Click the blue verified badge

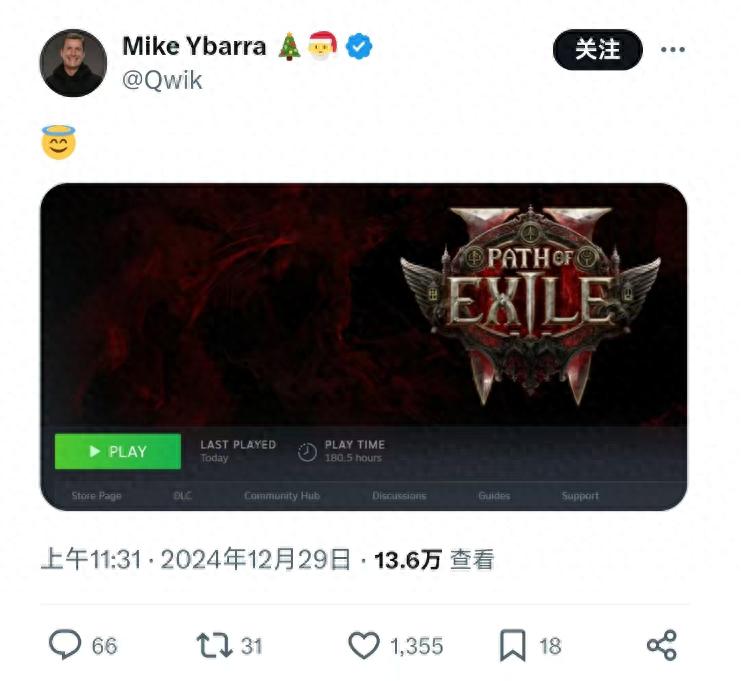click(x=359, y=46)
